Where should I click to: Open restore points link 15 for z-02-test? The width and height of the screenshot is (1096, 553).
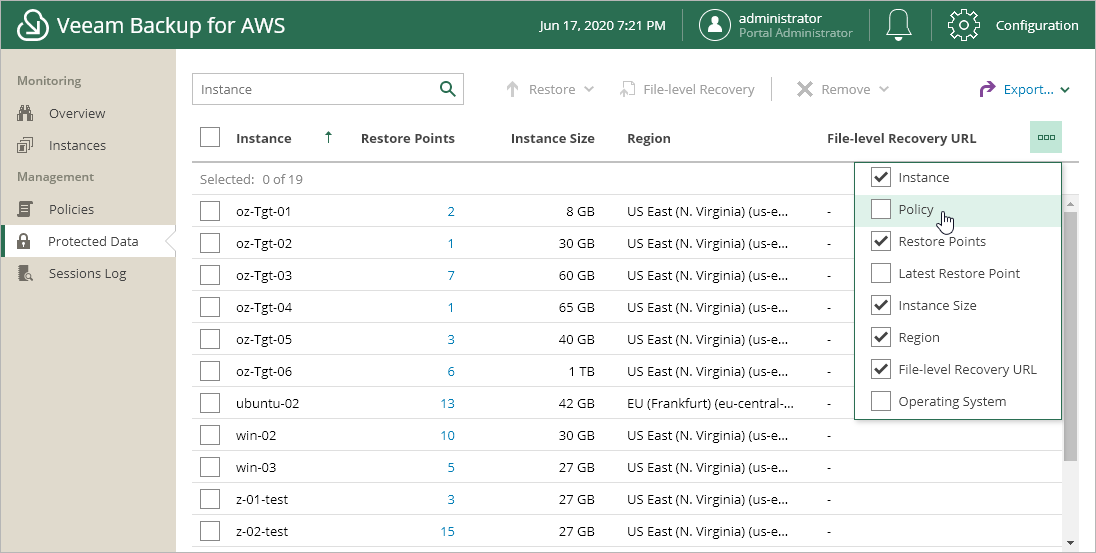tap(447, 531)
